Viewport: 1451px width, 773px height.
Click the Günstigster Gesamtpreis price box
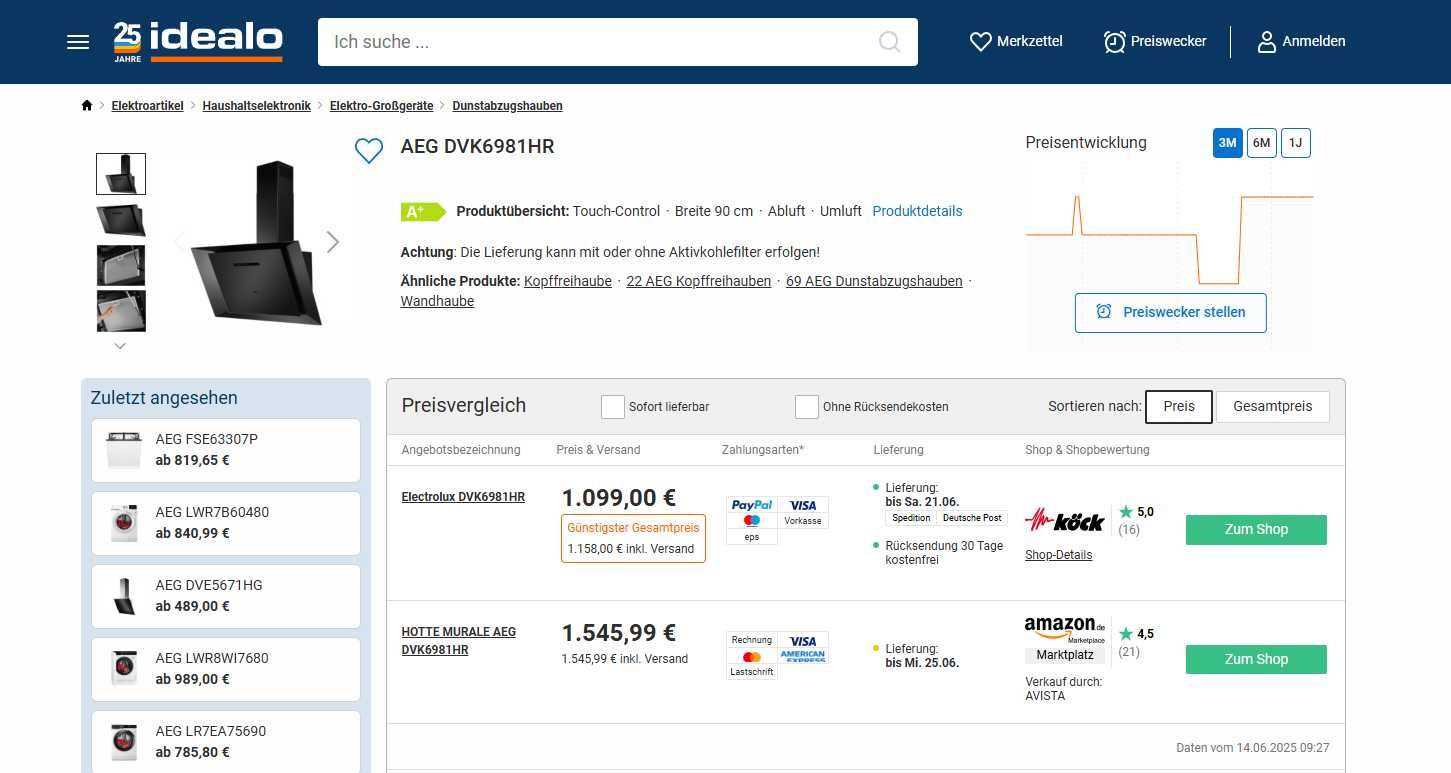633,538
